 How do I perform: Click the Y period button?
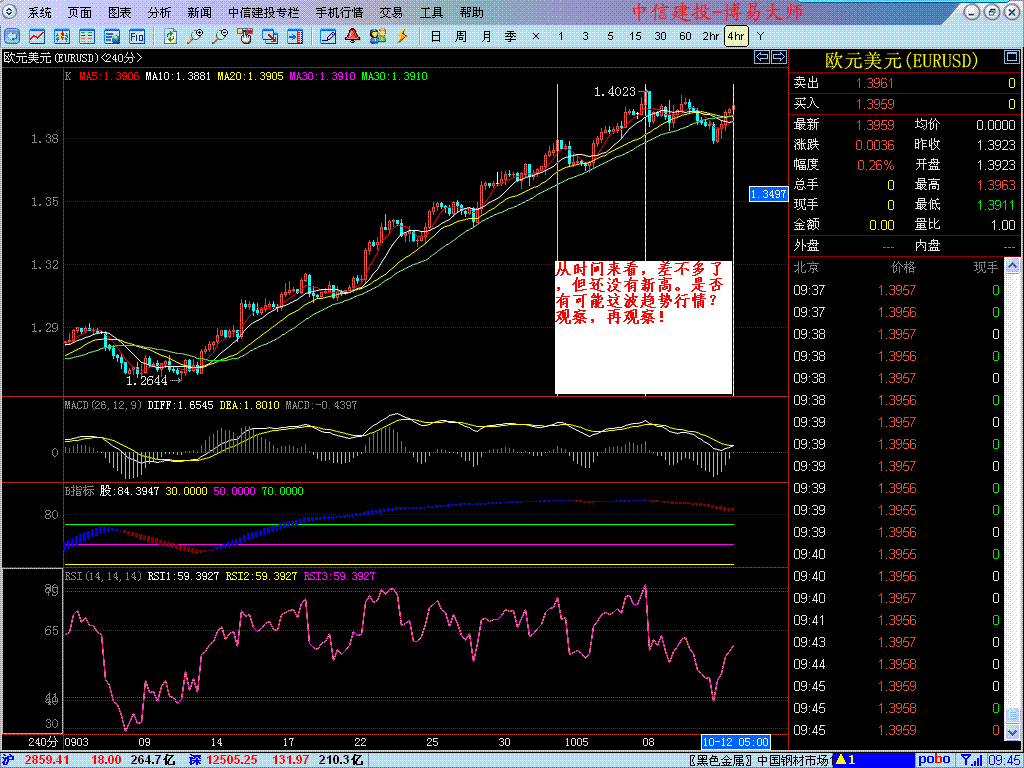[x=760, y=36]
